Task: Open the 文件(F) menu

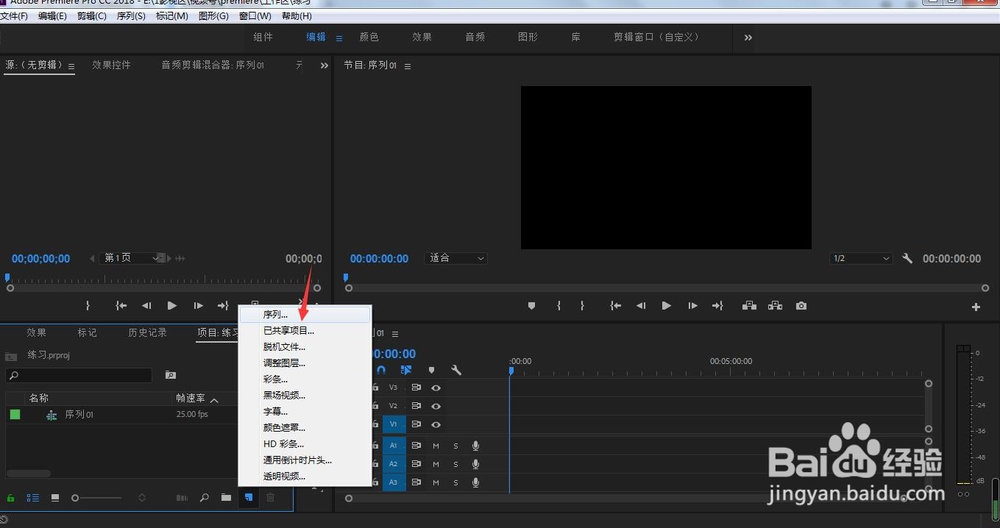Action: (x=13, y=16)
